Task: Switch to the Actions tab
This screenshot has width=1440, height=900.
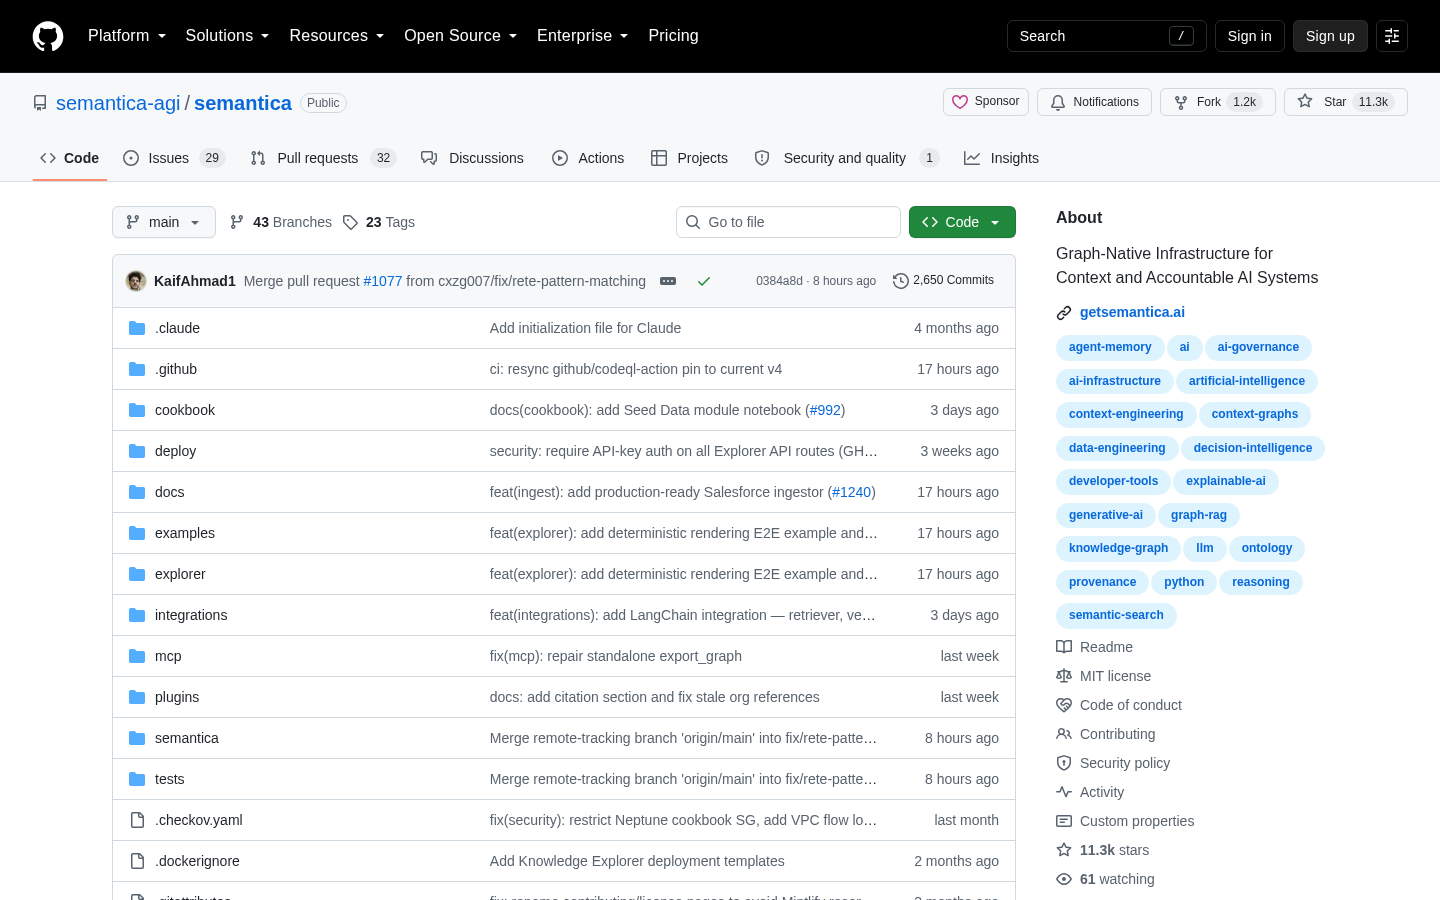Action: [588, 158]
